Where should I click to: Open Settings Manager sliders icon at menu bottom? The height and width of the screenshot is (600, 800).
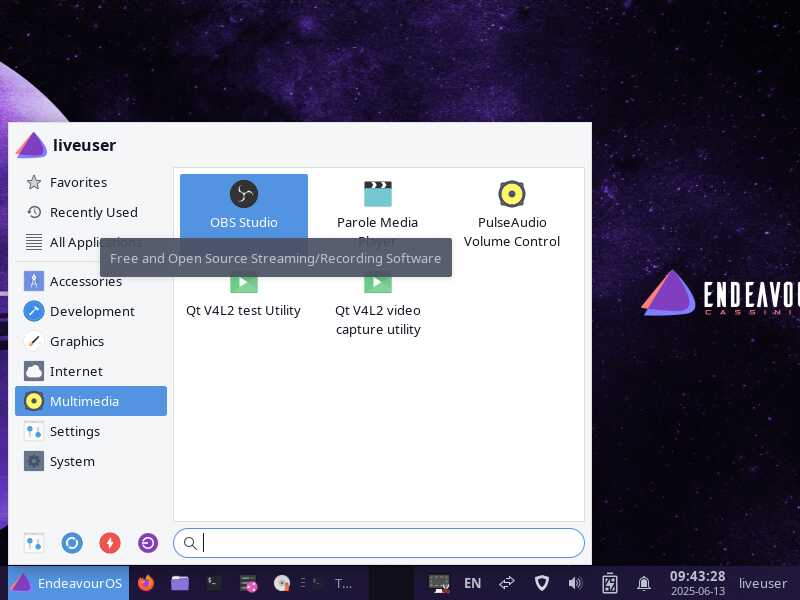point(34,543)
